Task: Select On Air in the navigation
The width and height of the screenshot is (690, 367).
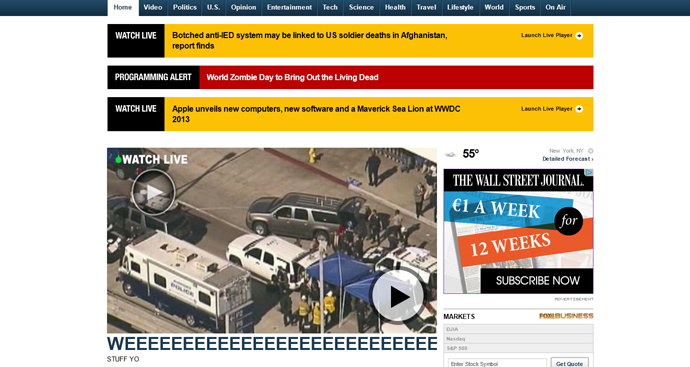Action: [x=556, y=7]
